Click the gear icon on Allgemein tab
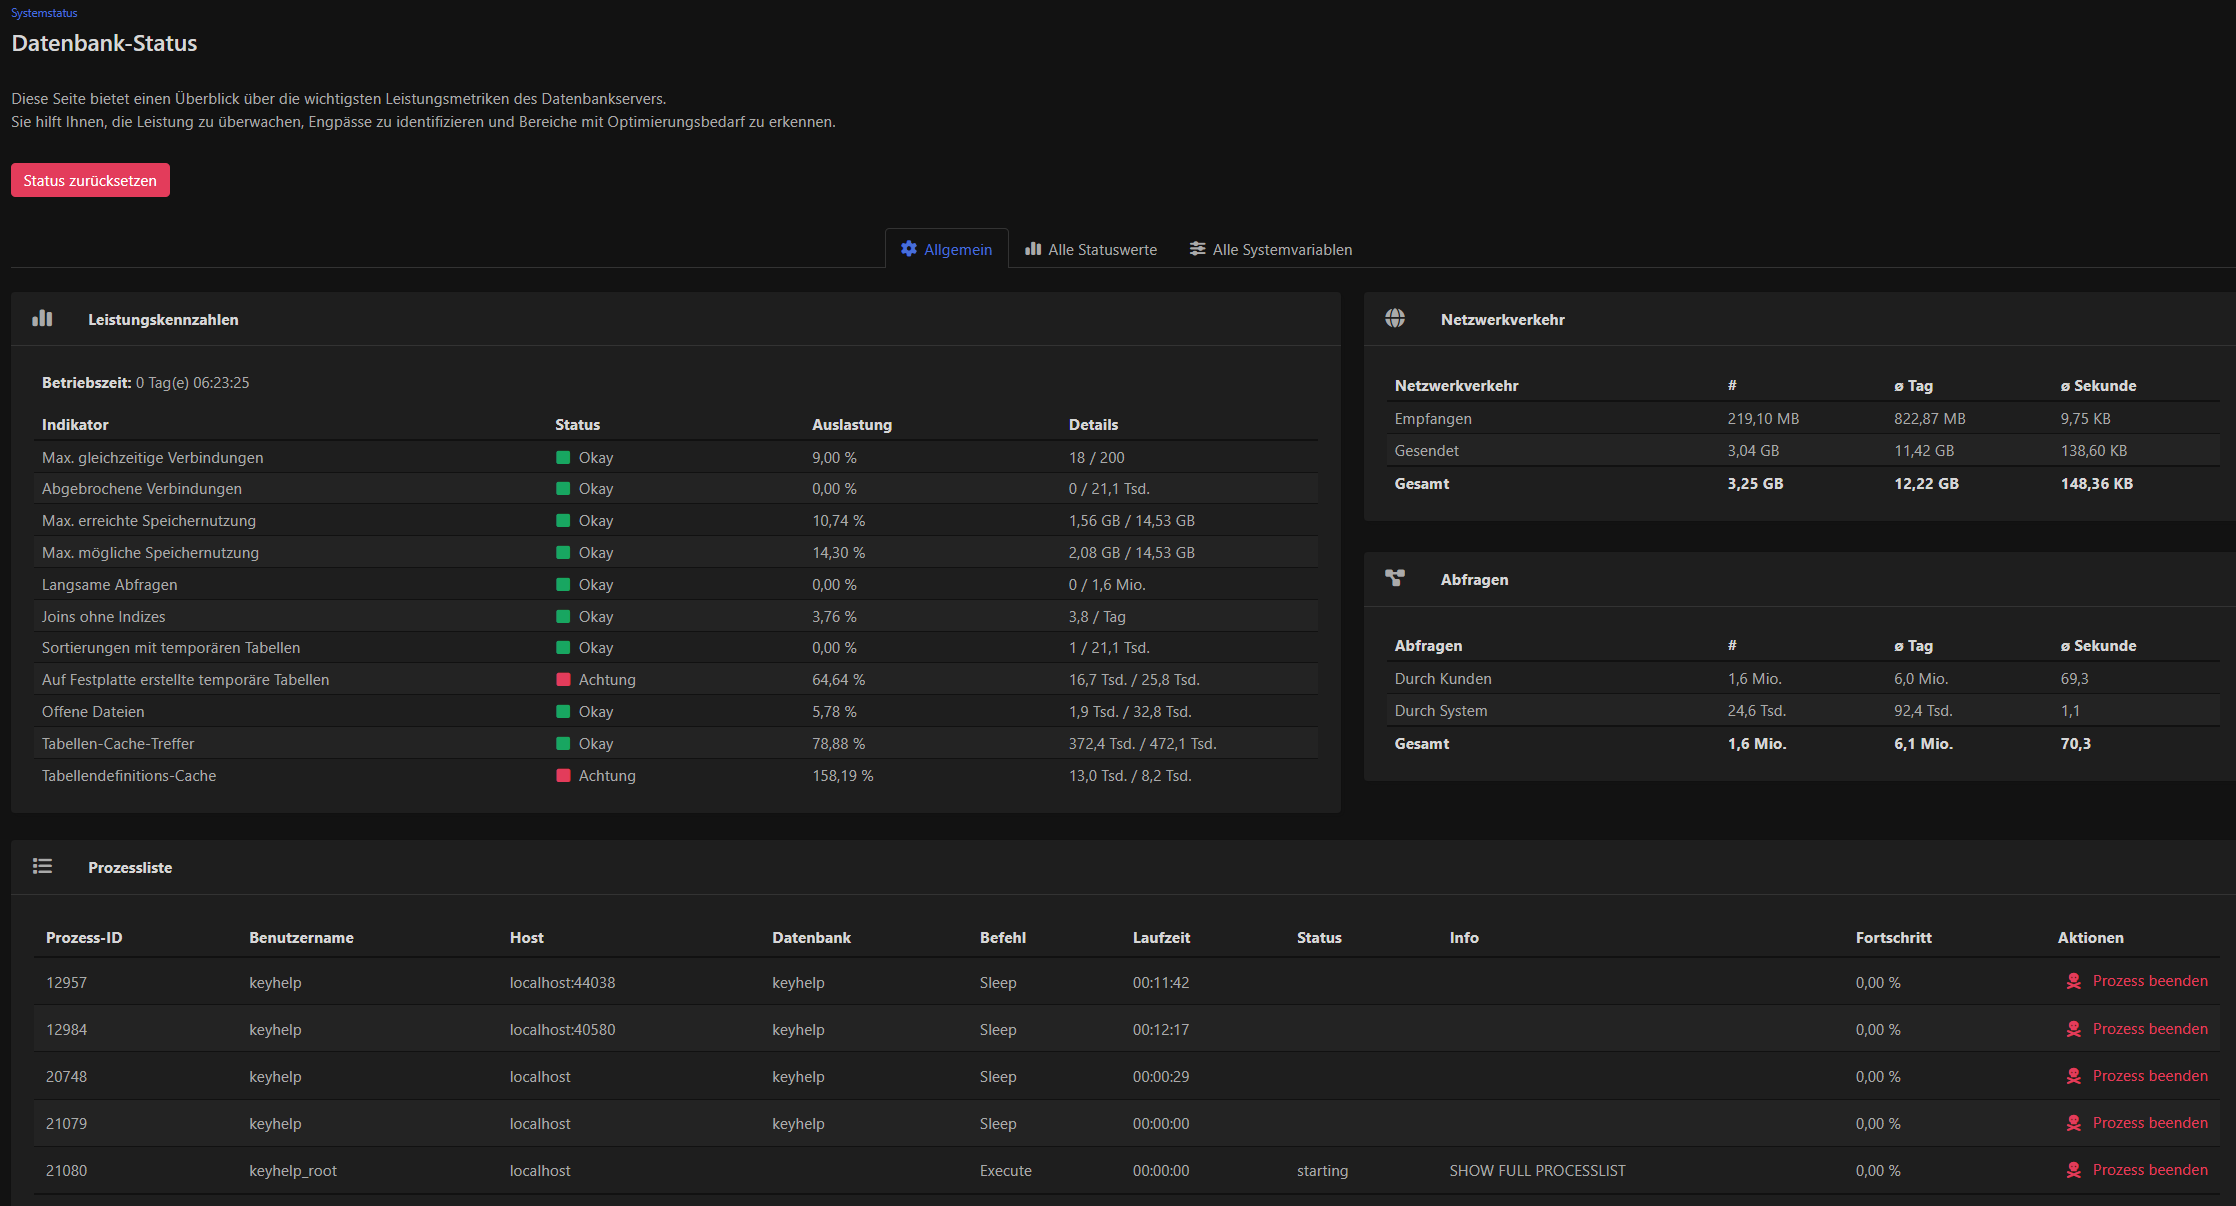Image resolution: width=2236 pixels, height=1206 pixels. pyautogui.click(x=908, y=249)
